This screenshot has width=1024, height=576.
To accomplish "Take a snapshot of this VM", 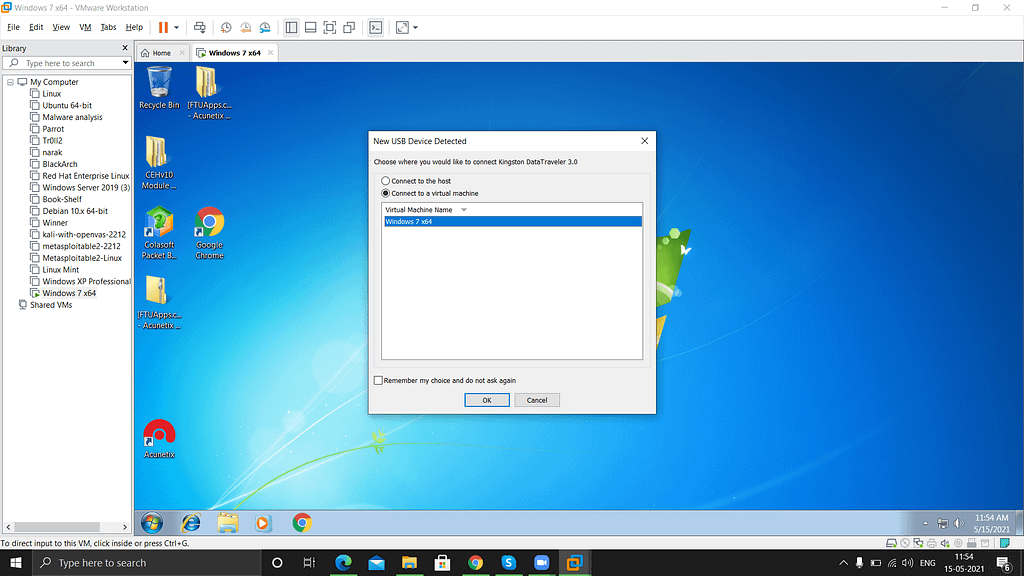I will point(226,27).
